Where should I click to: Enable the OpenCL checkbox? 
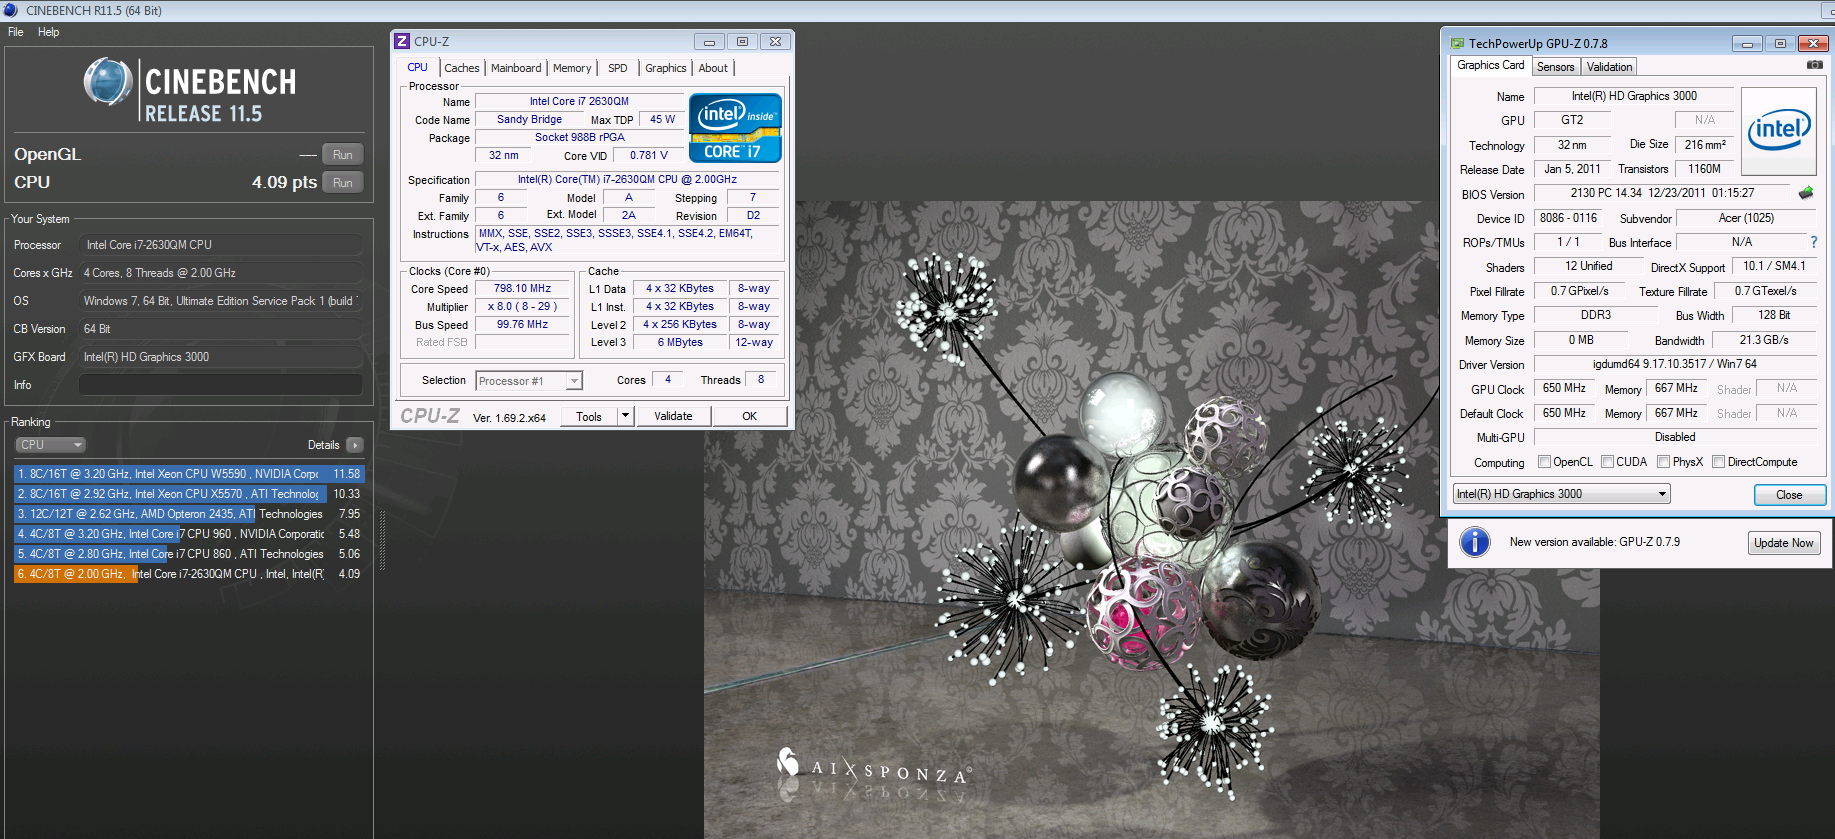click(1544, 462)
